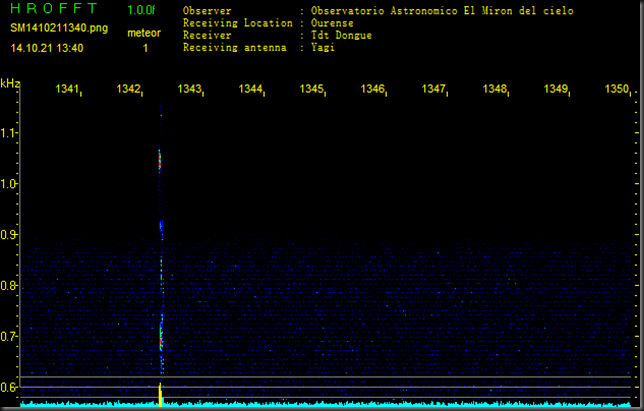
Task: Click the 1348 time axis marker
Action: click(494, 89)
